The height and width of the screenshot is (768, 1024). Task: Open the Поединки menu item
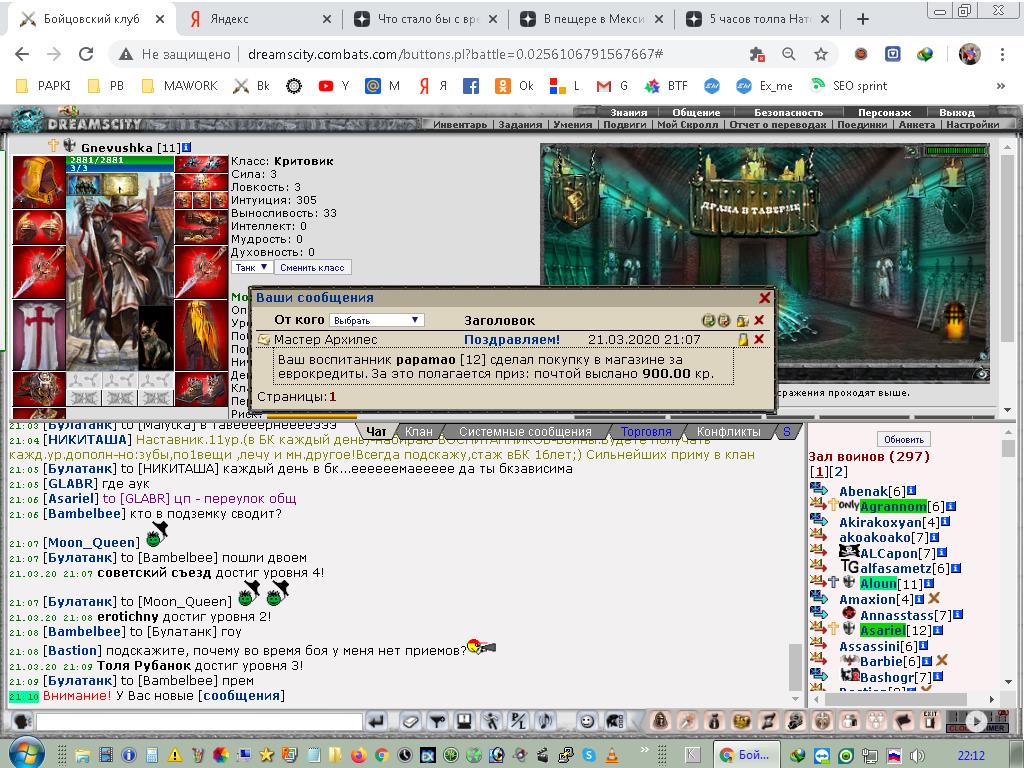click(862, 124)
